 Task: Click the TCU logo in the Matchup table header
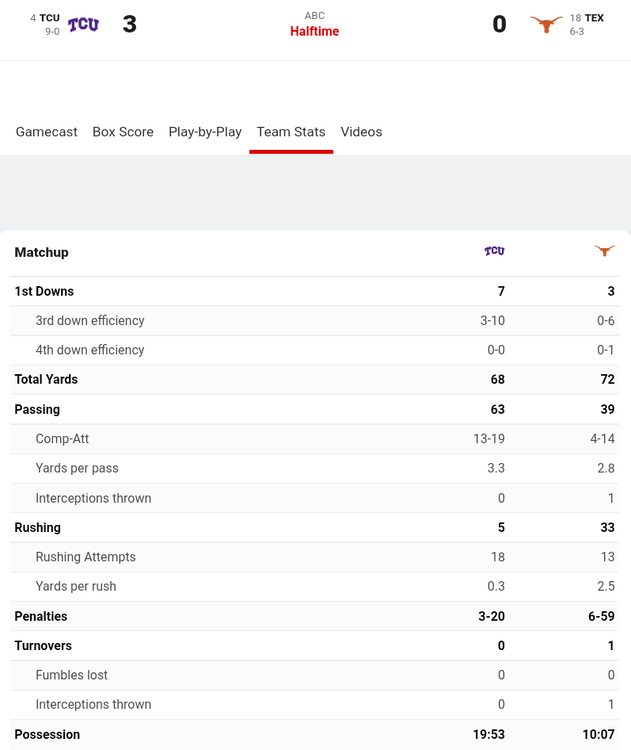494,251
